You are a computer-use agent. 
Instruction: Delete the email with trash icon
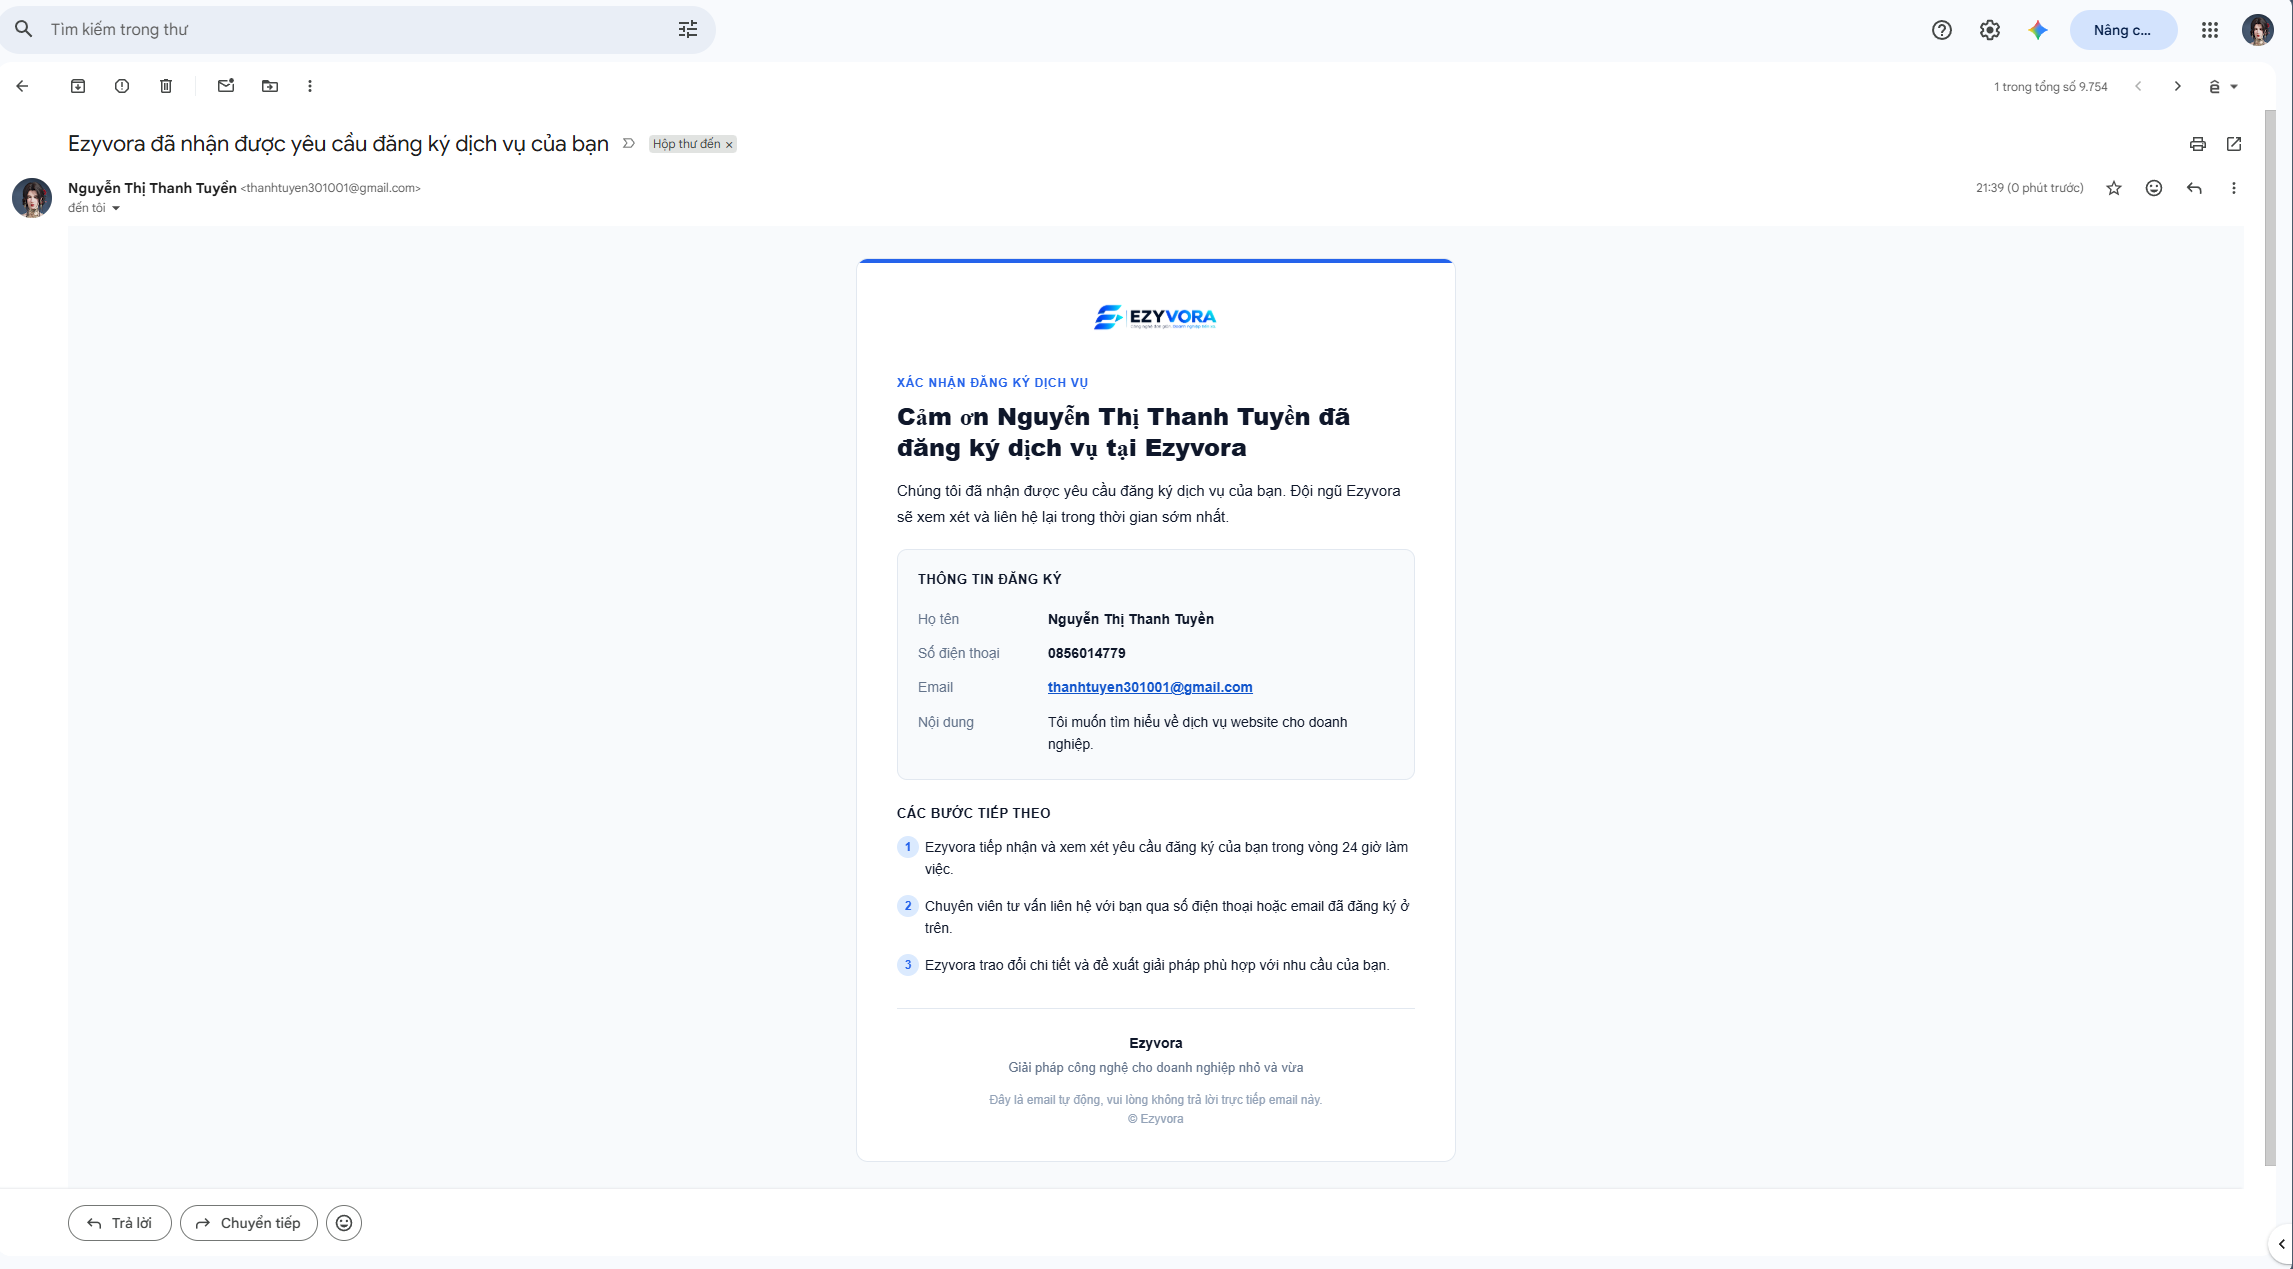click(166, 86)
